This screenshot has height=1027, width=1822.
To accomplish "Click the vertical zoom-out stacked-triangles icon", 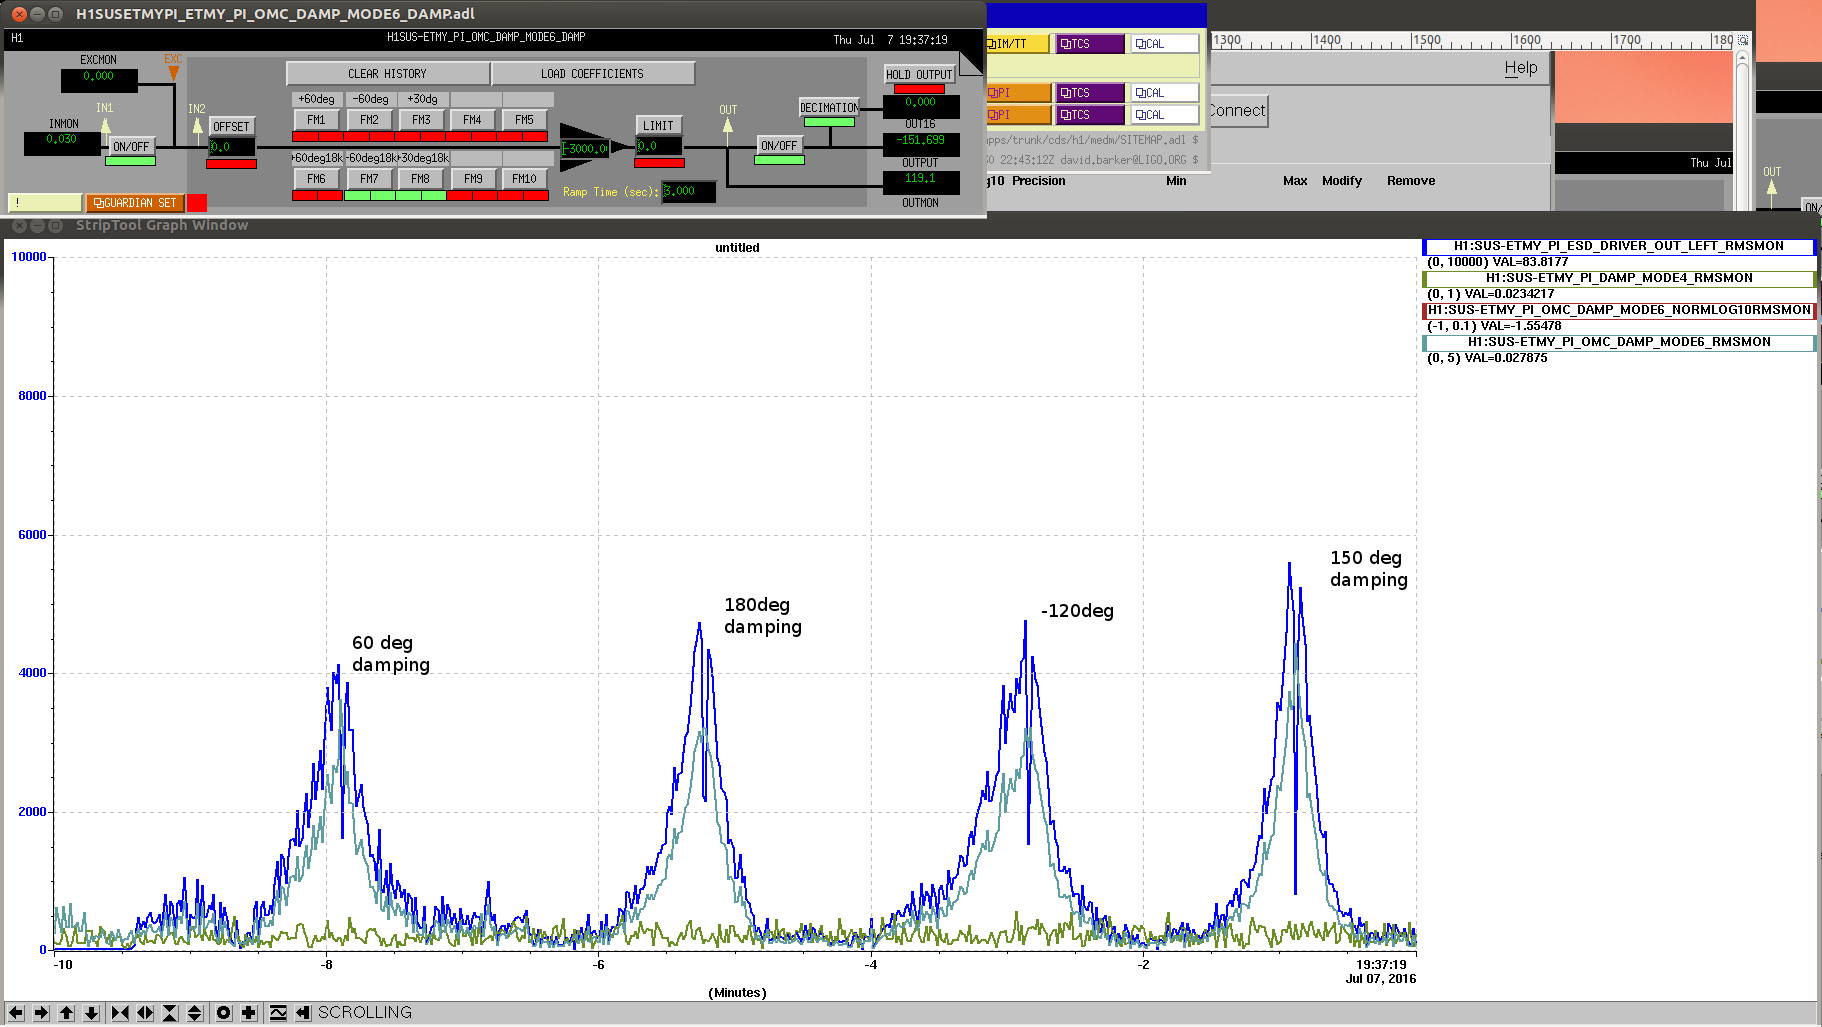I will coord(195,1013).
